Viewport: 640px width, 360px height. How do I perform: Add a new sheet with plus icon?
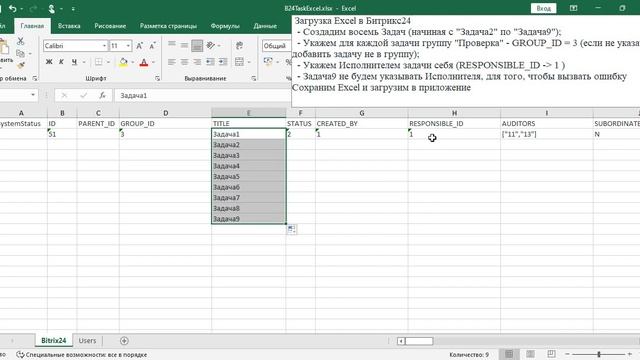point(124,340)
